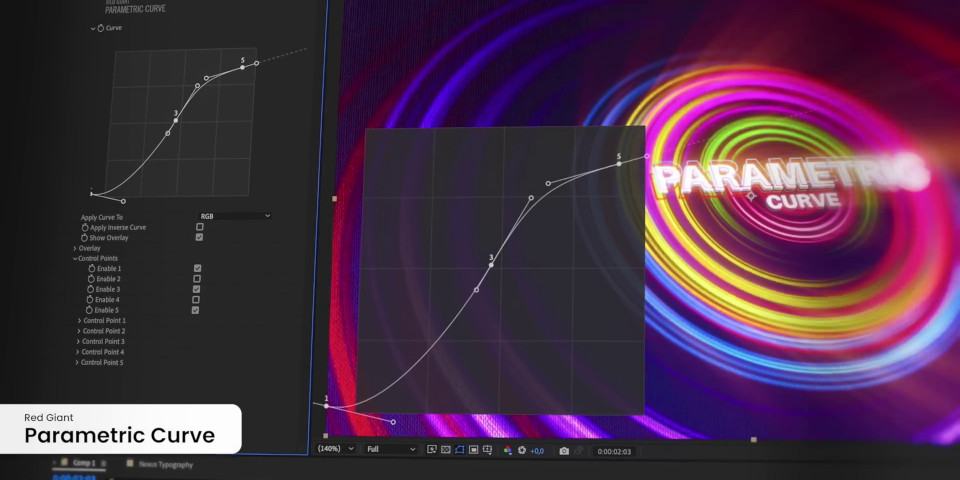Toggle the transparency grid button
This screenshot has width=960, height=480.
445,450
